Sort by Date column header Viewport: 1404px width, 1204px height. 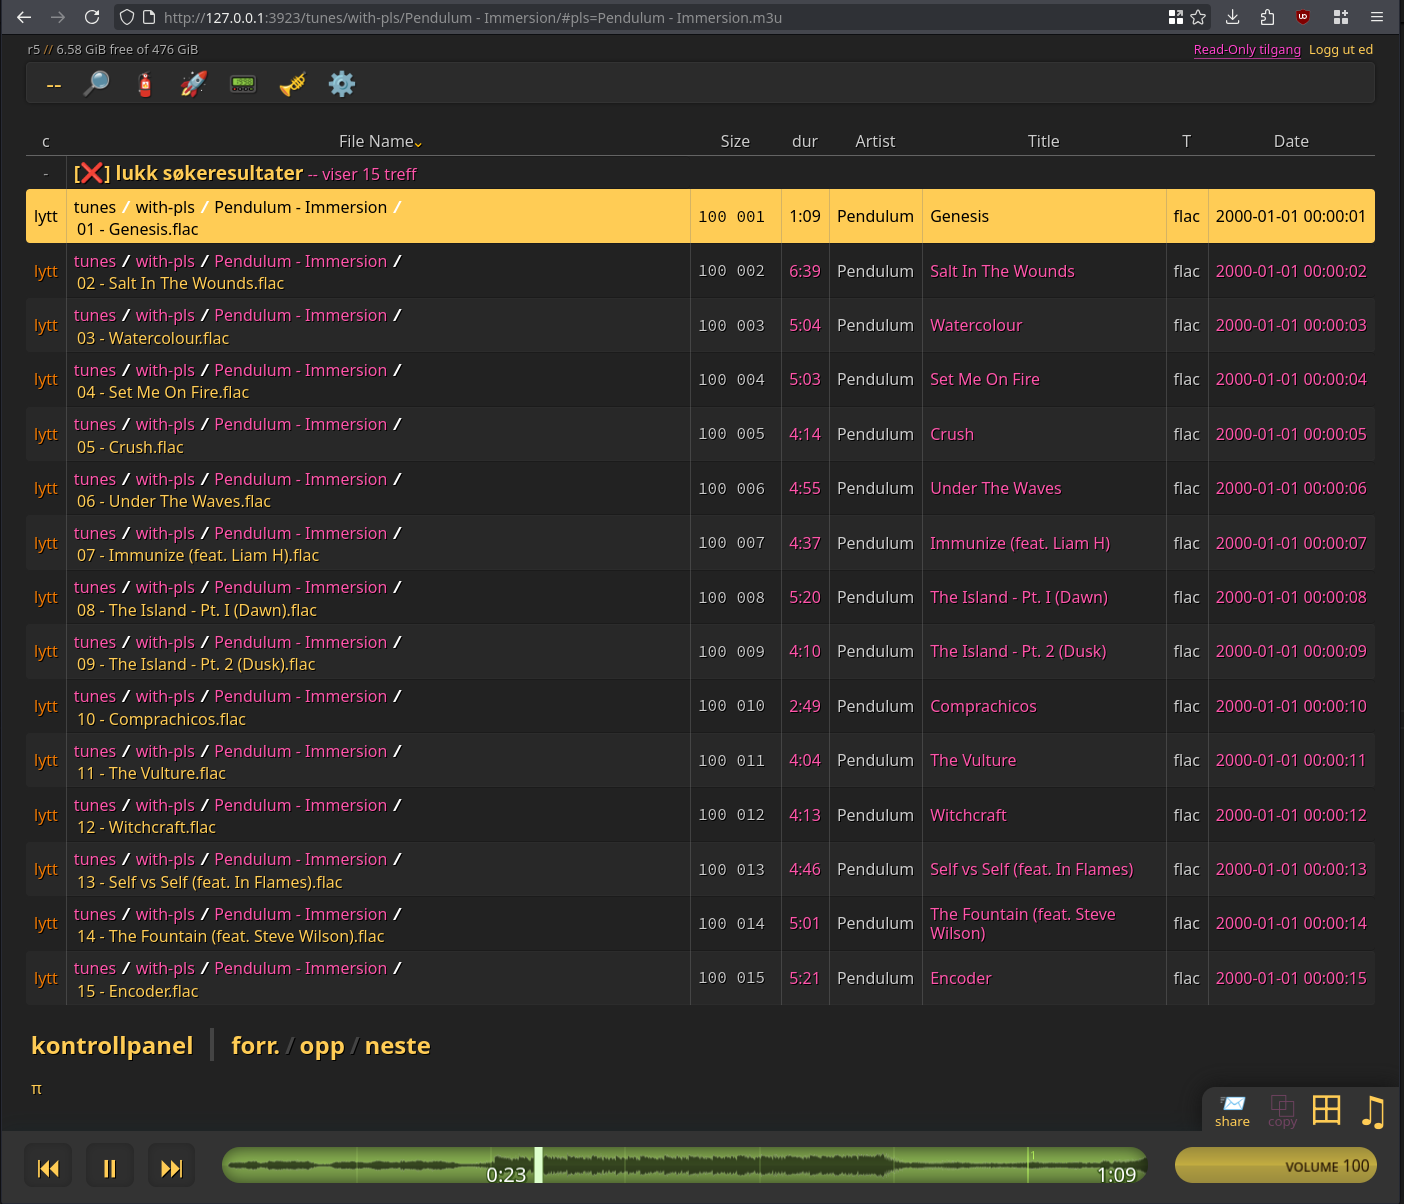click(1291, 141)
